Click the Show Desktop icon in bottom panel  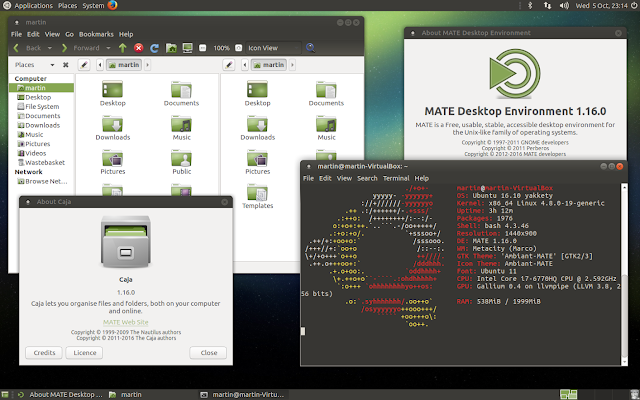point(5,395)
